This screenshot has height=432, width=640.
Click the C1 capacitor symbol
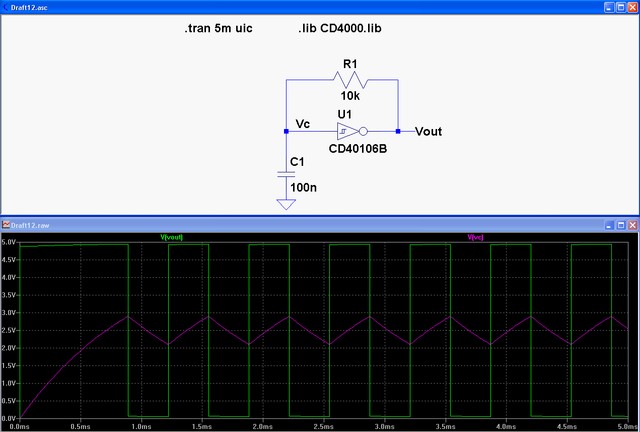(286, 174)
